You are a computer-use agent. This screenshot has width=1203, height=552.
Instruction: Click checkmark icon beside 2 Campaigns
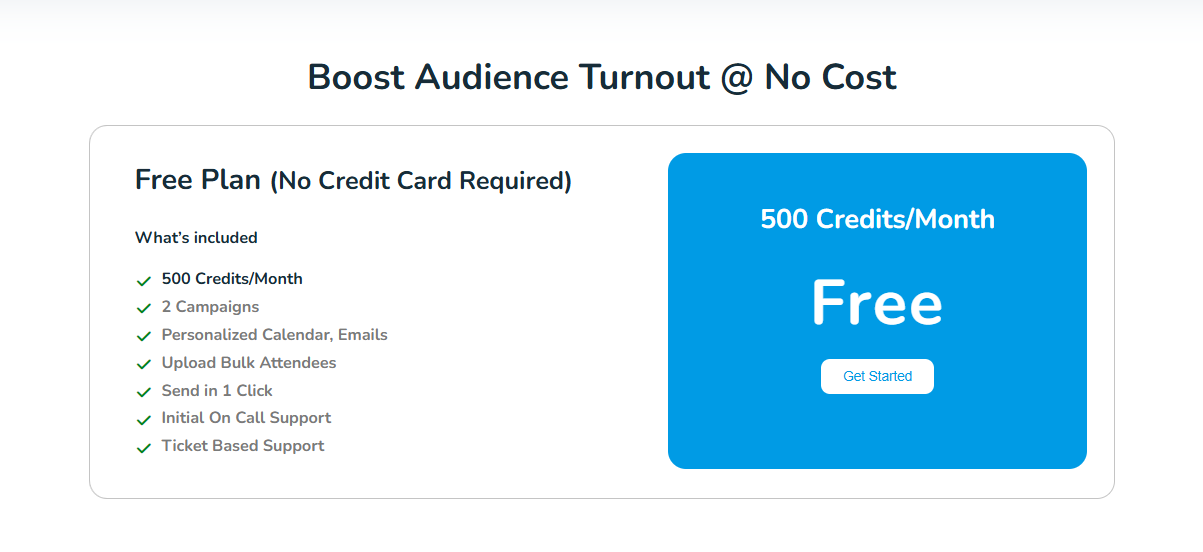tap(144, 309)
